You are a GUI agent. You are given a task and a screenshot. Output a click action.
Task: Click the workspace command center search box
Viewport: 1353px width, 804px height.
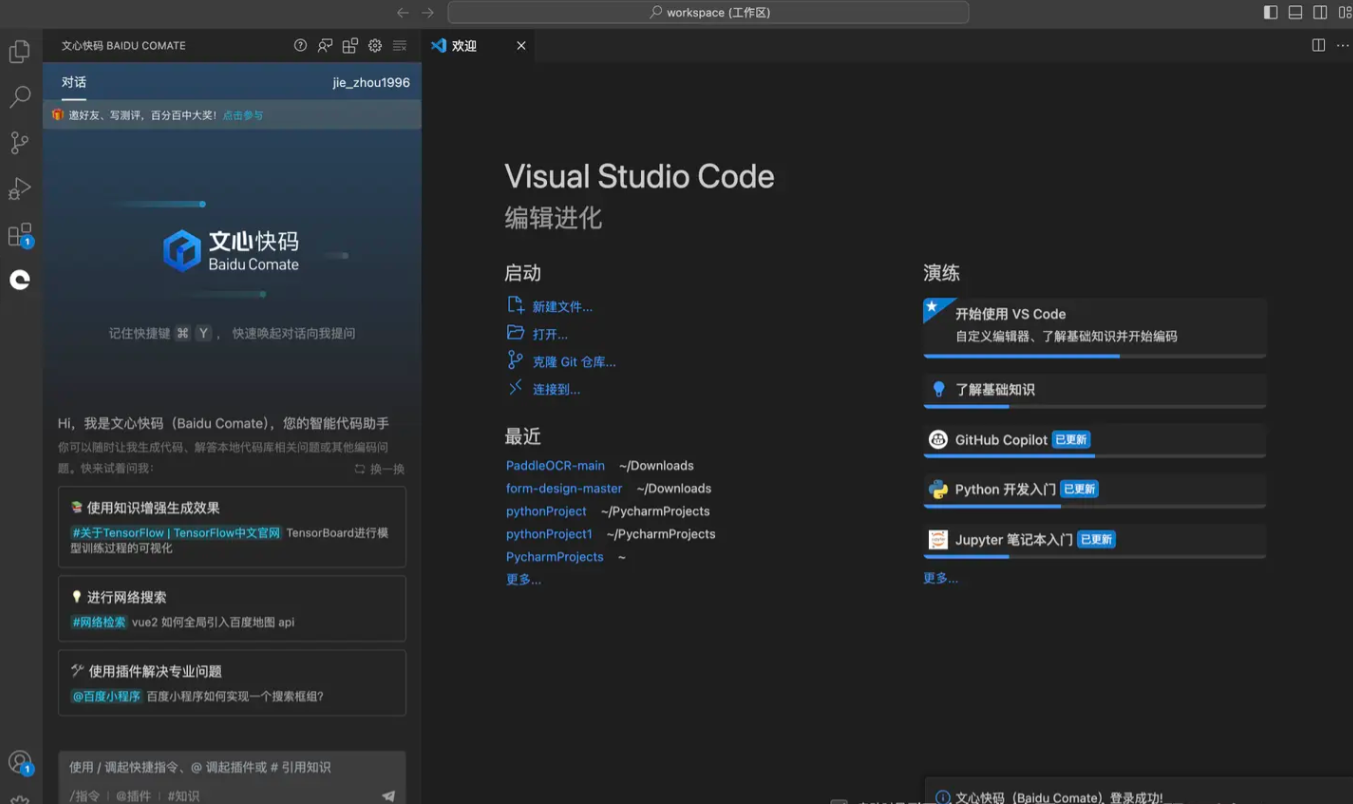(x=708, y=13)
